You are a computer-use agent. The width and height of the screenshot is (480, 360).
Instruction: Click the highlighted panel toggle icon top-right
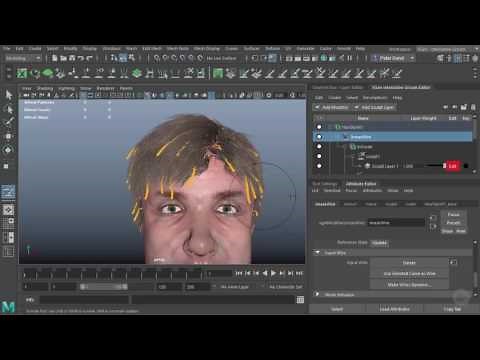(x=458, y=58)
